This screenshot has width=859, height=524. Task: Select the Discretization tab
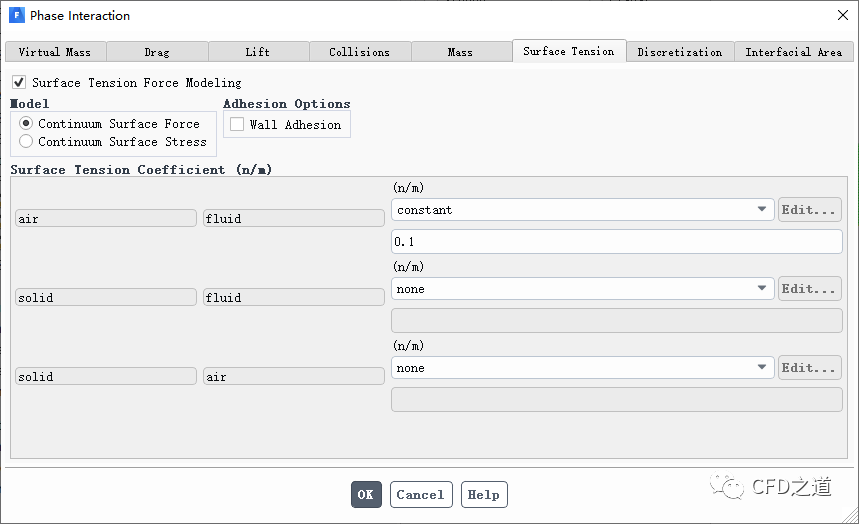coord(679,52)
